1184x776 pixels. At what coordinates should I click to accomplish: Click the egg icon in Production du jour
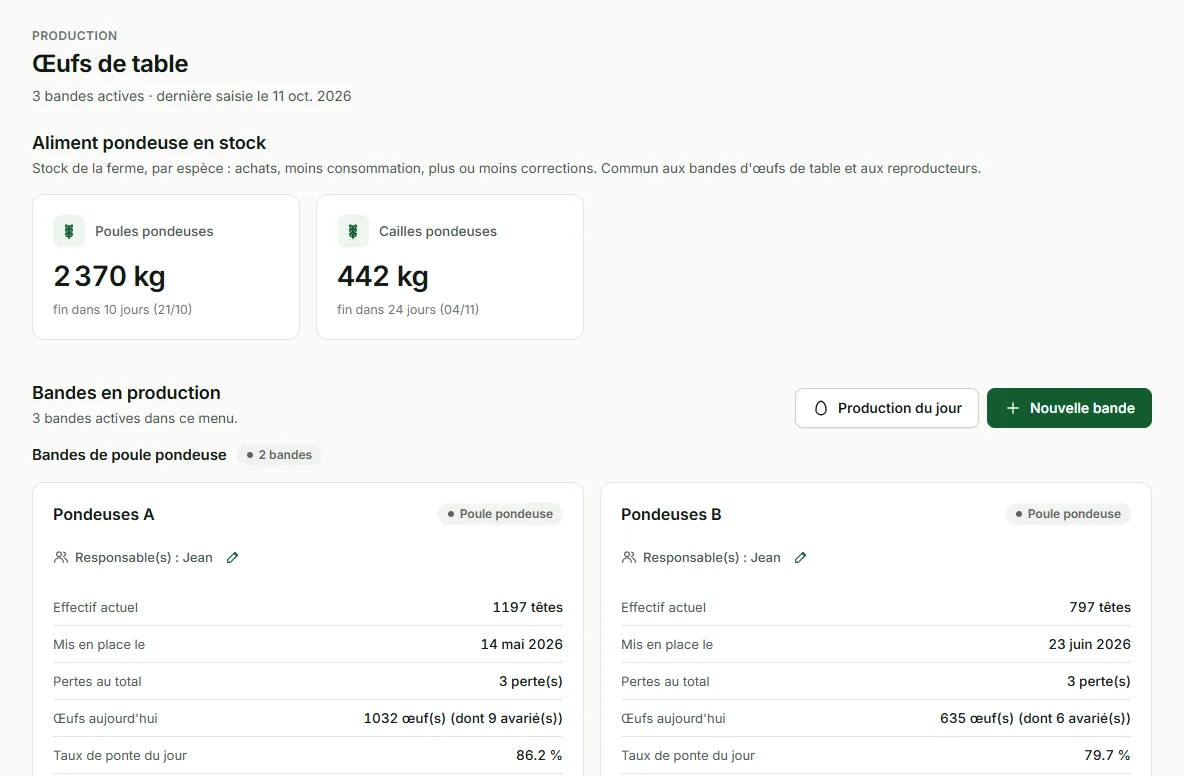point(821,408)
